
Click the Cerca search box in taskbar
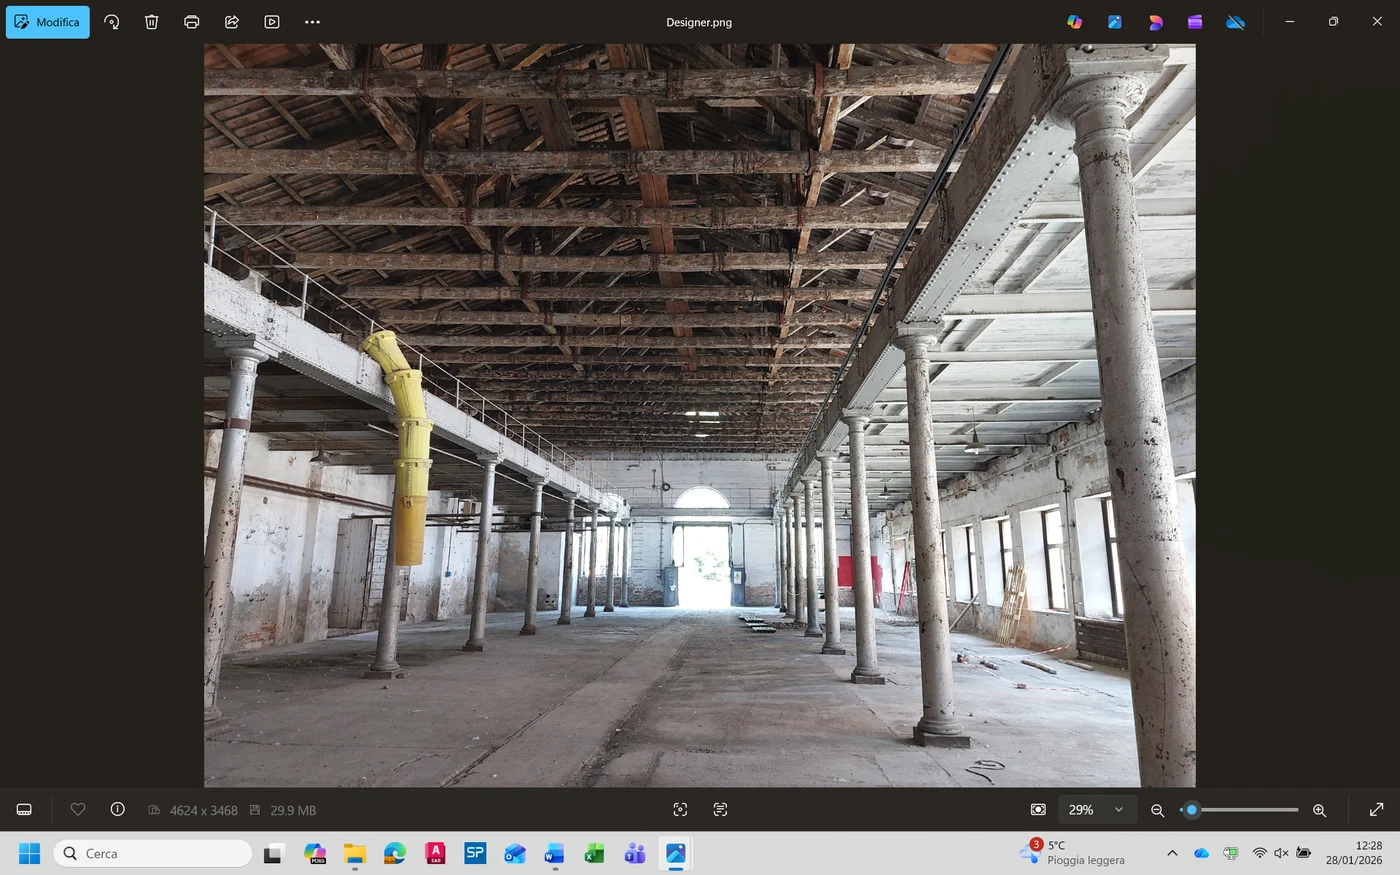153,853
